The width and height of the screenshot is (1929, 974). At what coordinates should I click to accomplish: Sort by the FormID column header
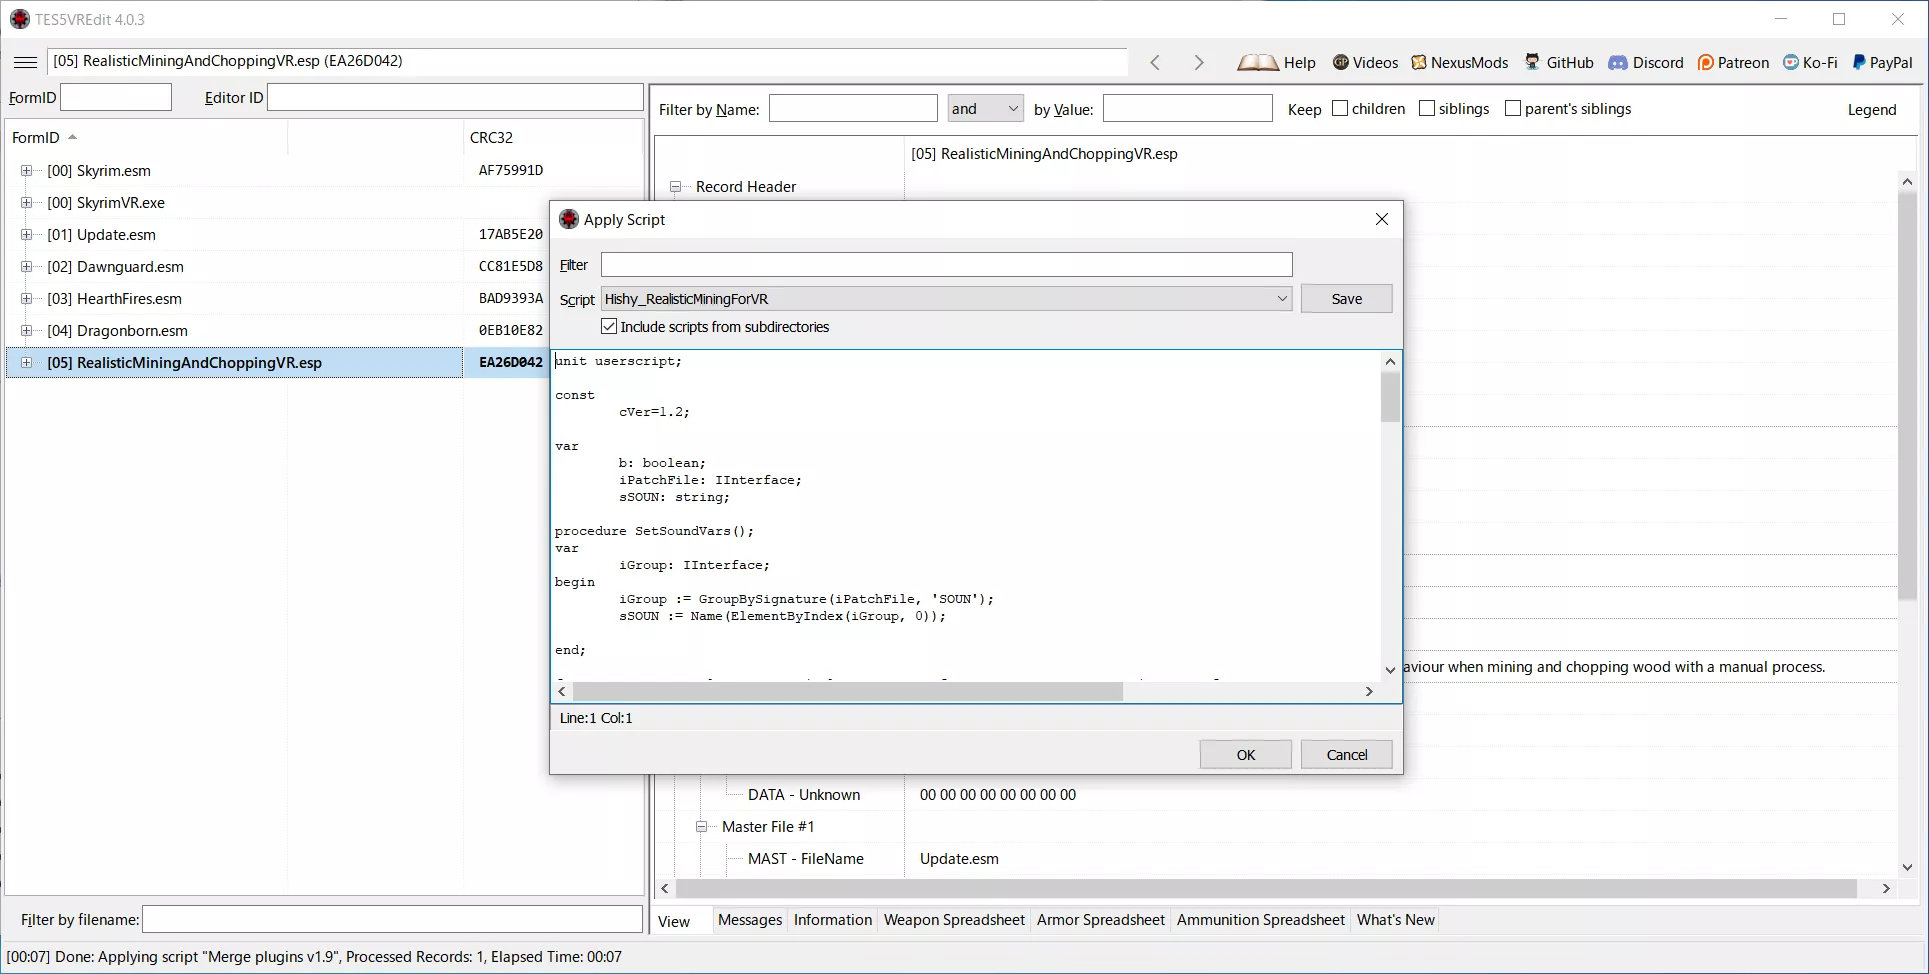146,138
